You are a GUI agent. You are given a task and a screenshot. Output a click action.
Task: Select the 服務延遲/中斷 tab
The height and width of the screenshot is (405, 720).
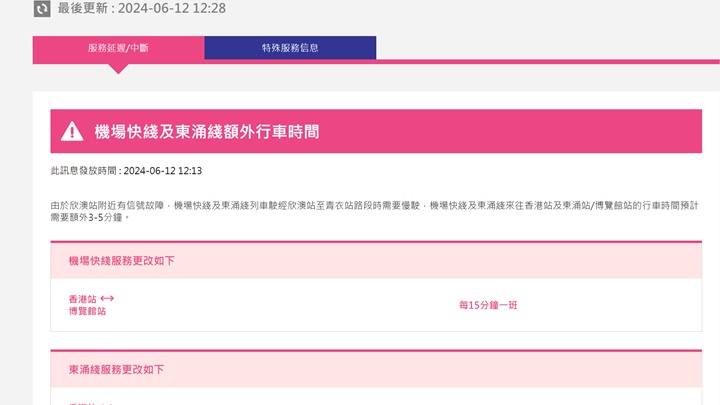point(118,48)
